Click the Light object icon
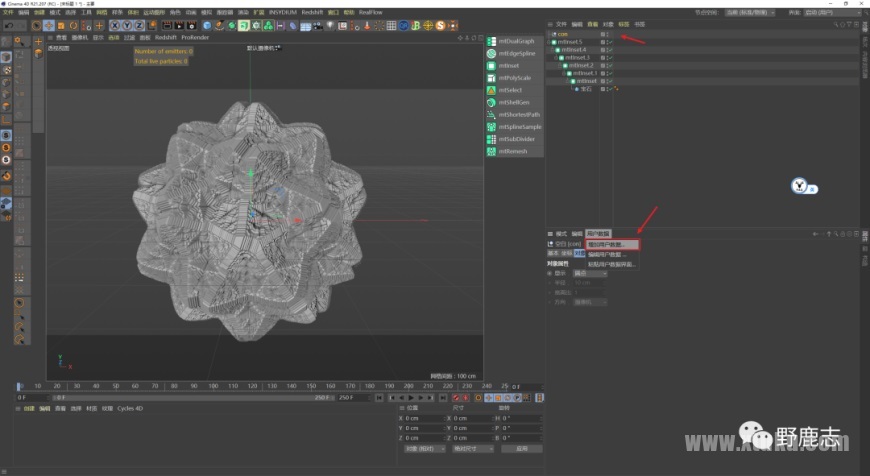 click(x=330, y=26)
